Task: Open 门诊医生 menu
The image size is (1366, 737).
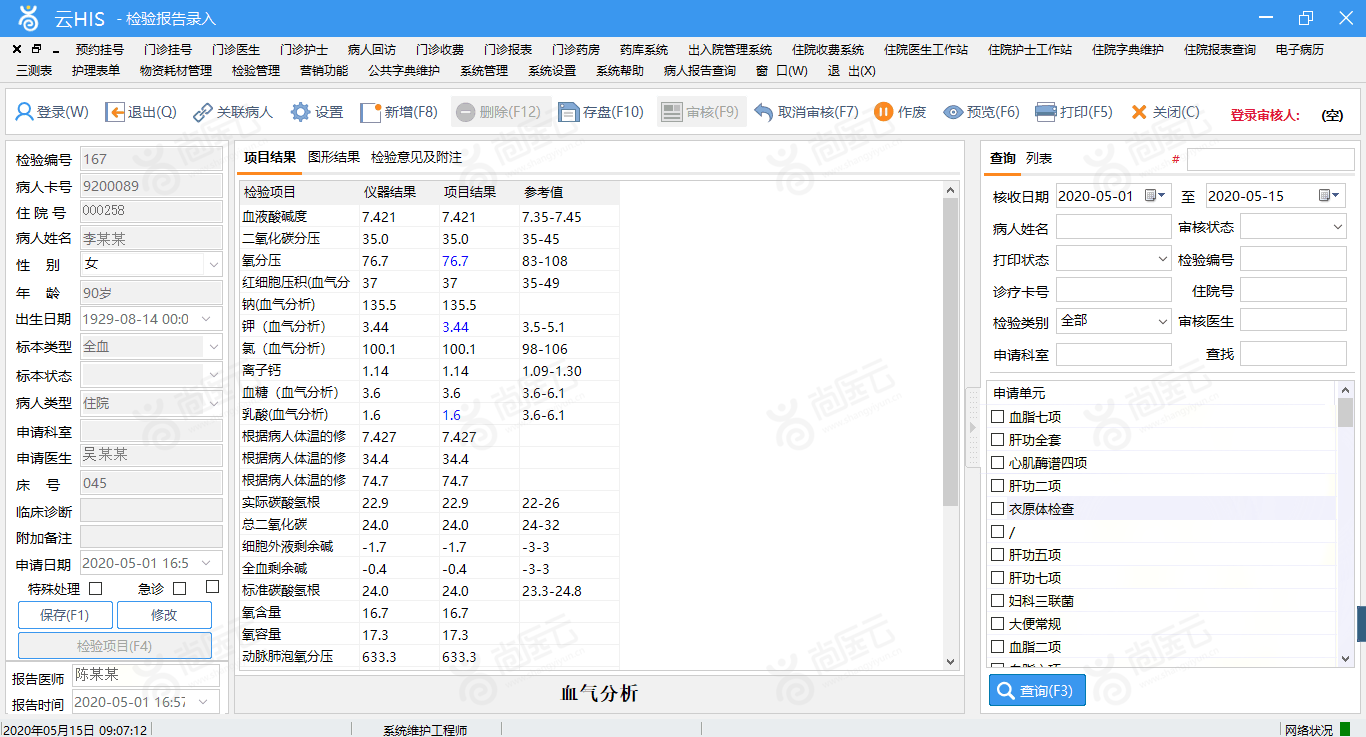Action: click(x=236, y=50)
